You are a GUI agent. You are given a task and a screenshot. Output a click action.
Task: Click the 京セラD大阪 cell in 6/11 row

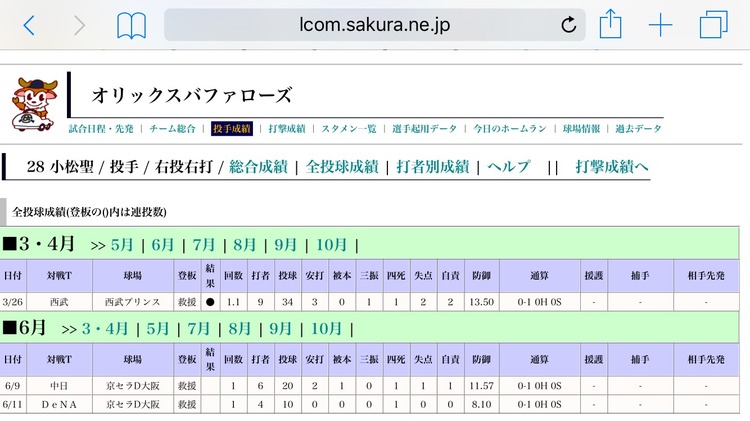tap(132, 404)
